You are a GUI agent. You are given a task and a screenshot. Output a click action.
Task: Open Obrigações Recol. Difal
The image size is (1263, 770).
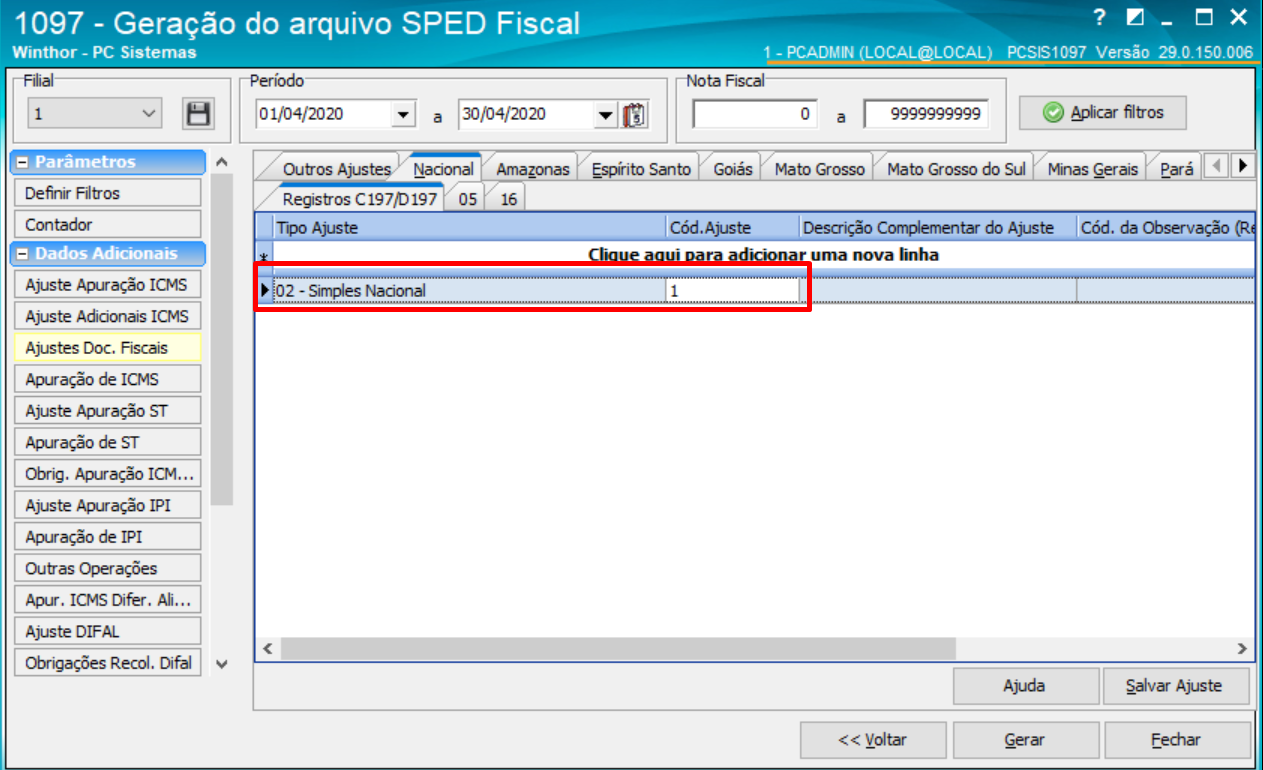point(108,663)
